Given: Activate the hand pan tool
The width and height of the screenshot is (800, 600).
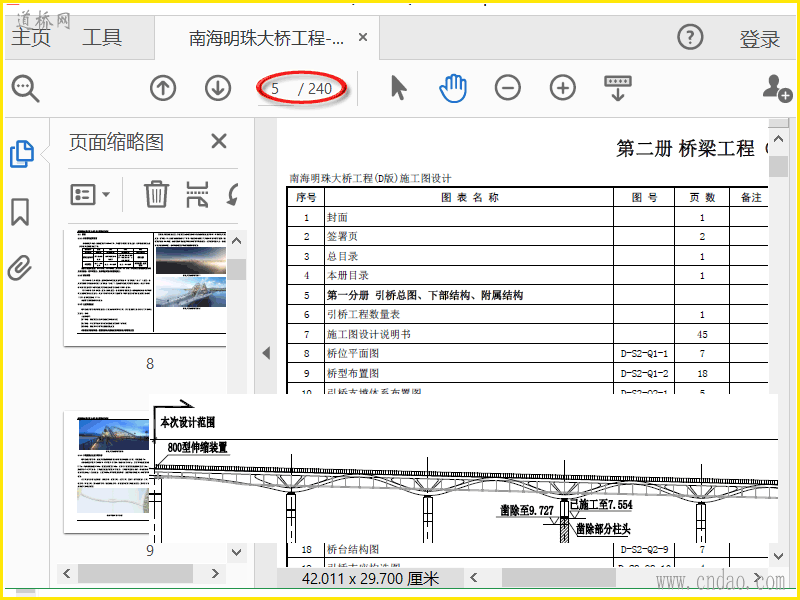Looking at the screenshot, I should [x=453, y=88].
